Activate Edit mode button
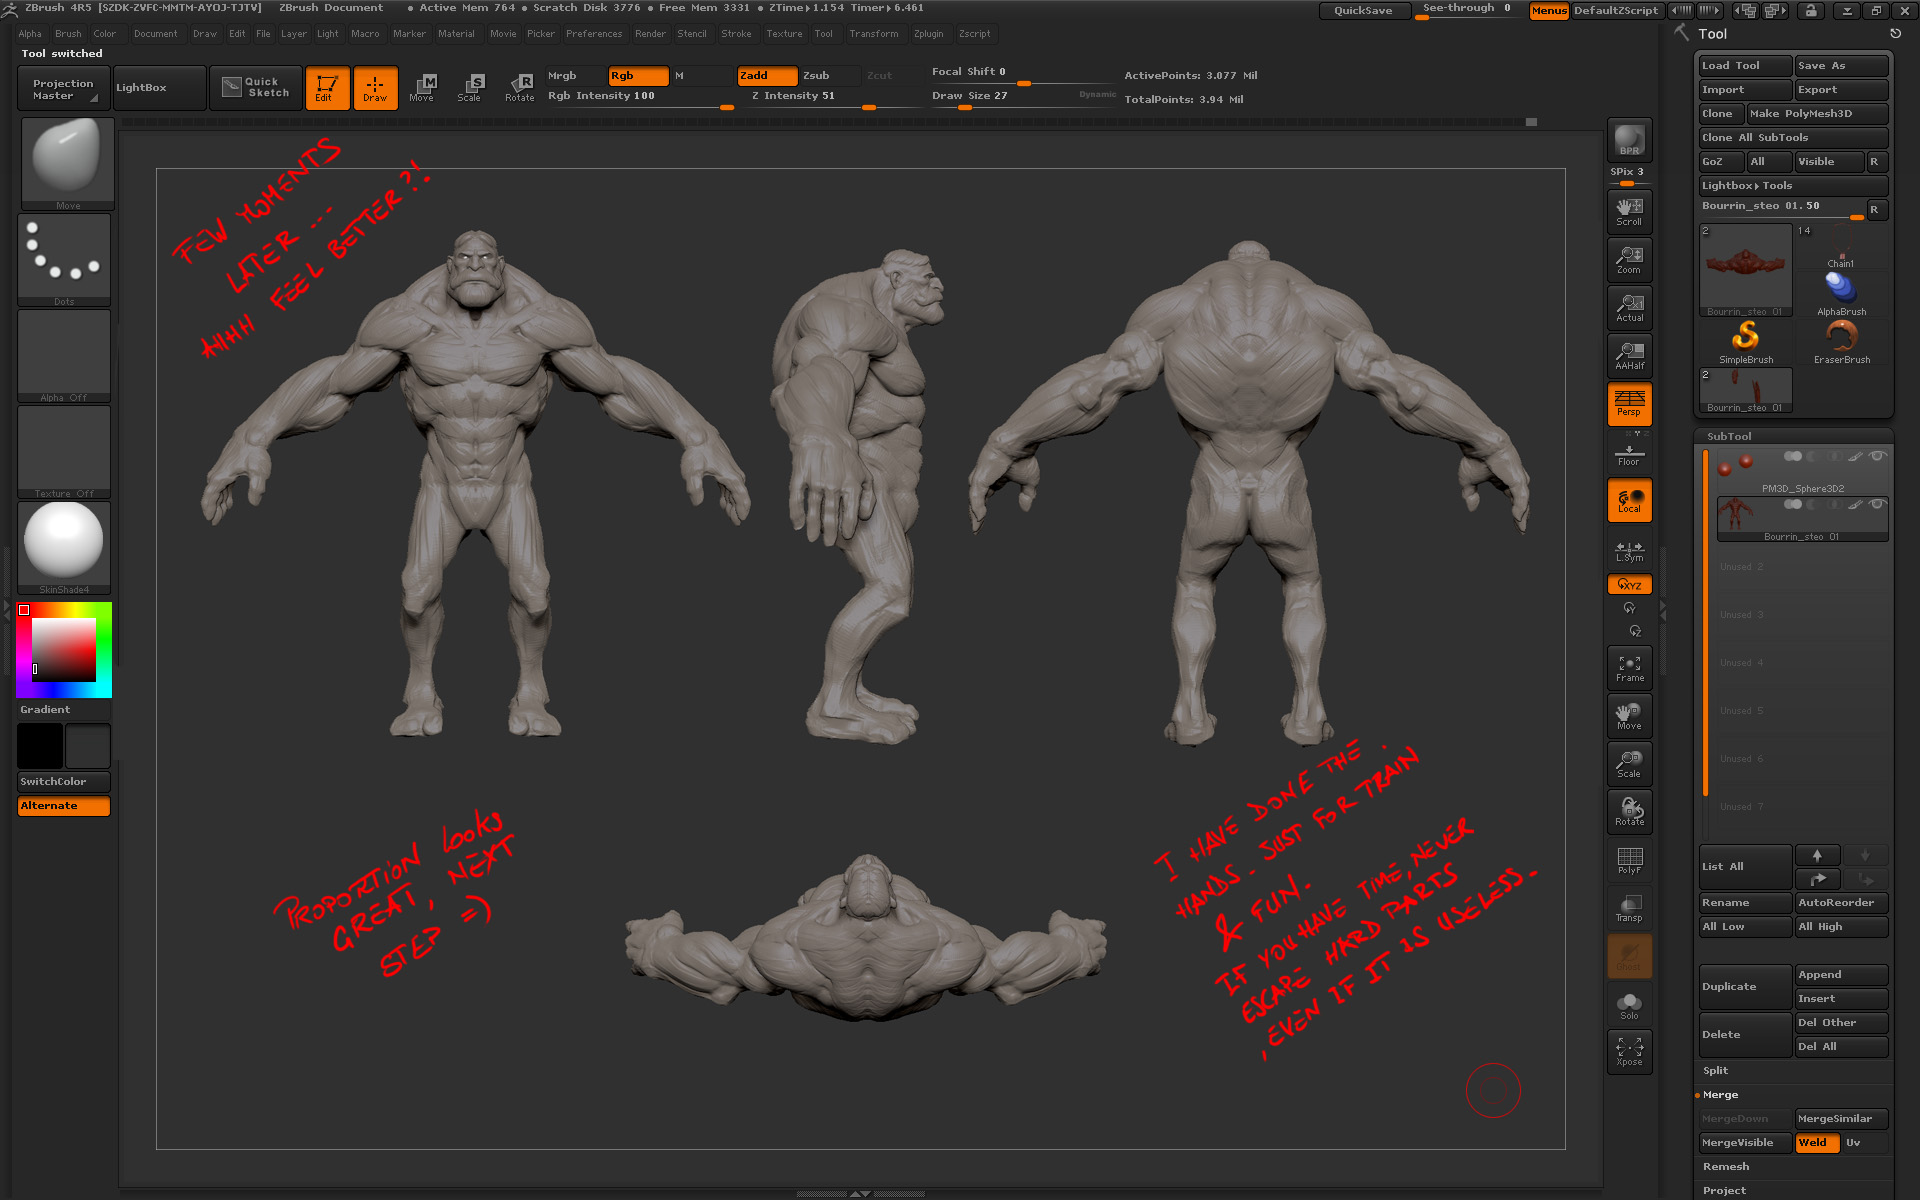This screenshot has height=1200, width=1920. pyautogui.click(x=327, y=88)
